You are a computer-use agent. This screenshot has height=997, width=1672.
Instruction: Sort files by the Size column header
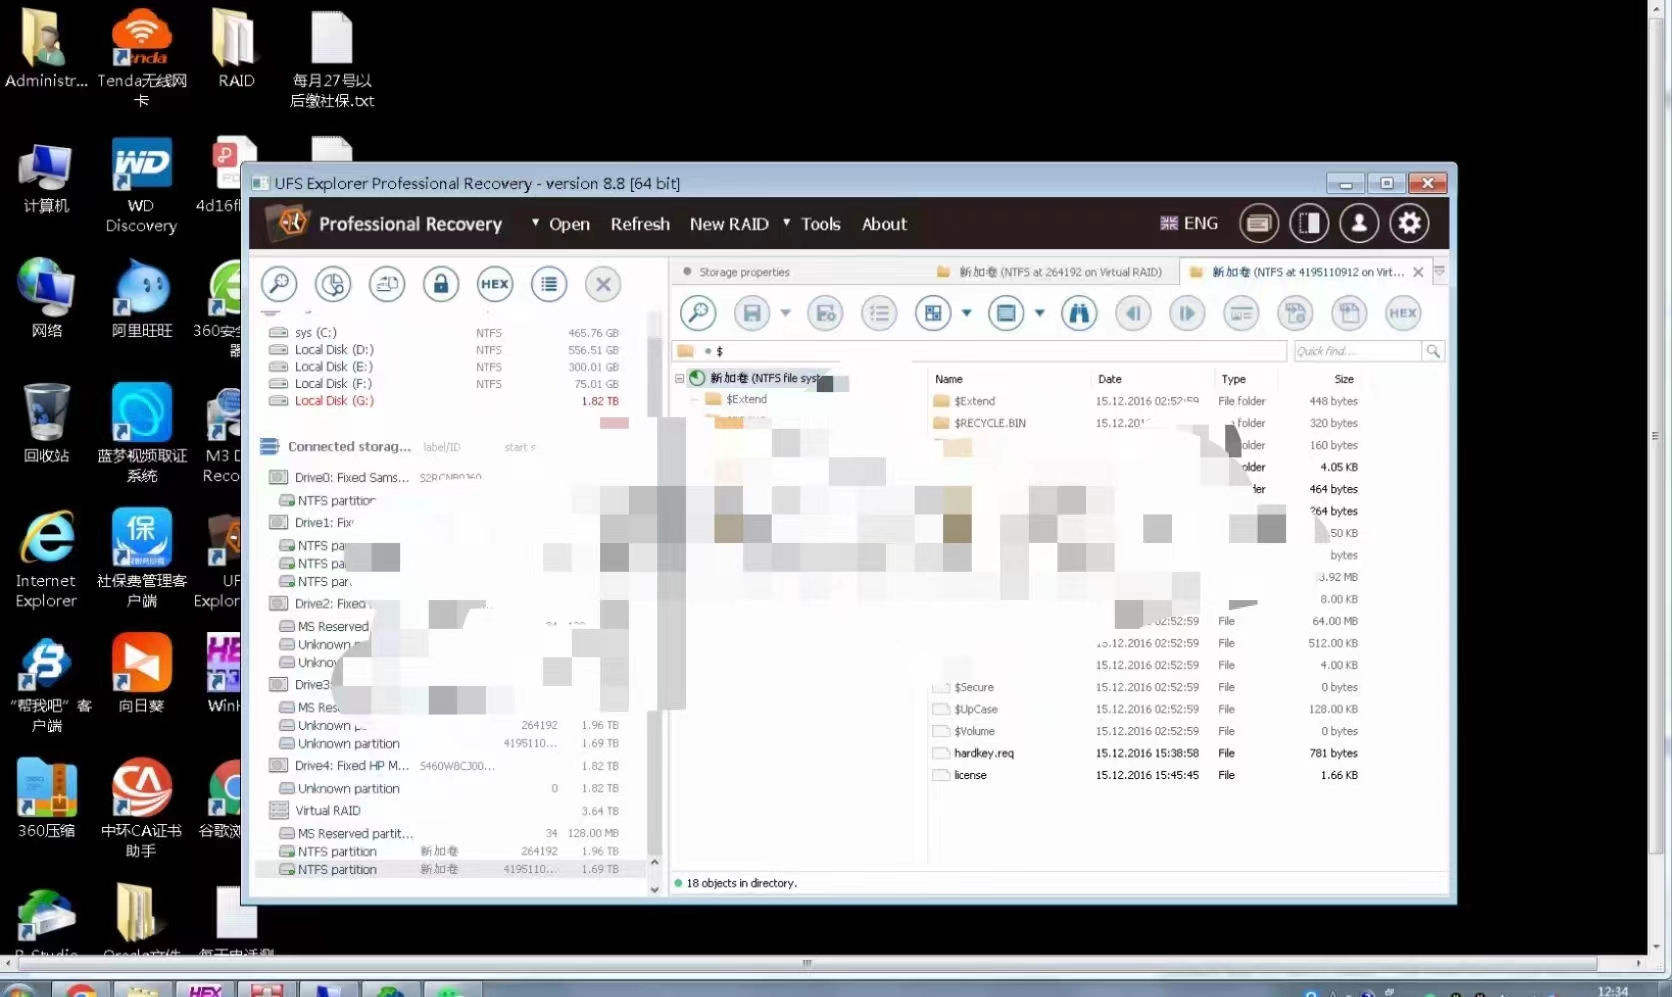point(1344,379)
